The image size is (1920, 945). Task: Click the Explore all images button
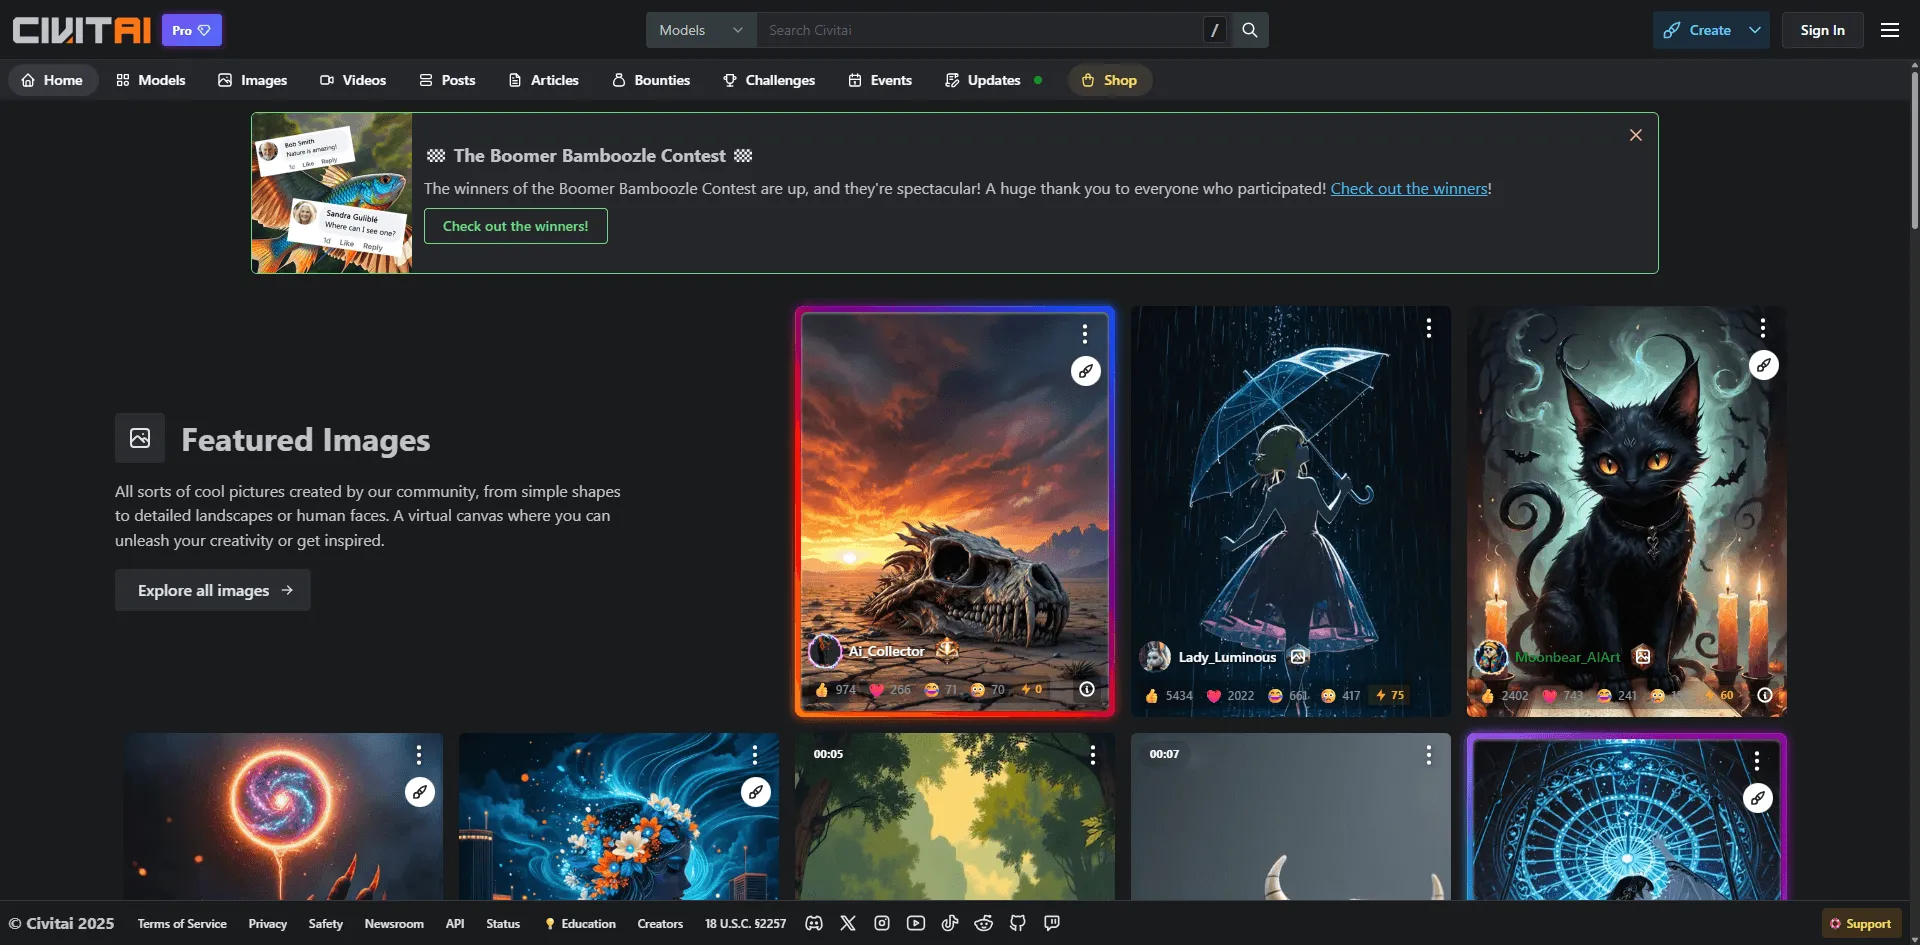tap(213, 590)
